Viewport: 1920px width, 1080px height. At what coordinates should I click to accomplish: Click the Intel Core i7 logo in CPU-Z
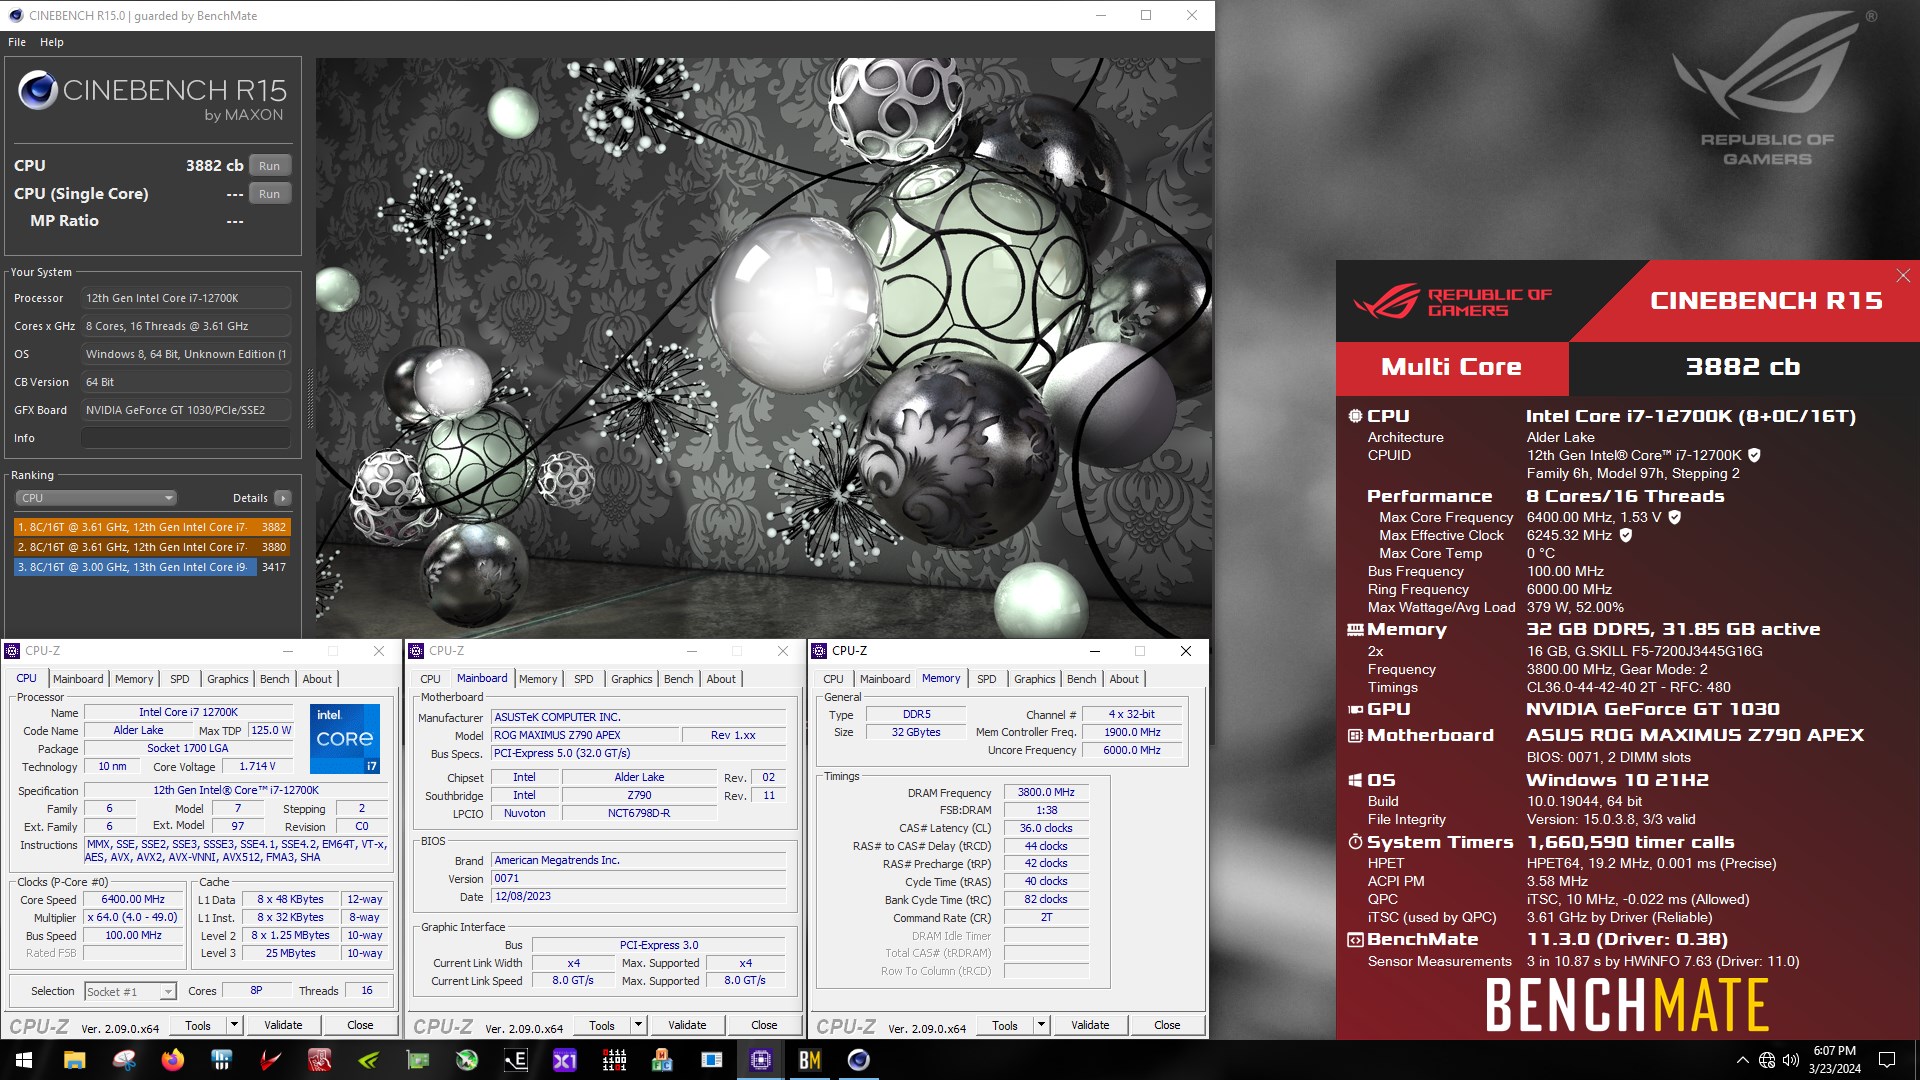[x=345, y=739]
